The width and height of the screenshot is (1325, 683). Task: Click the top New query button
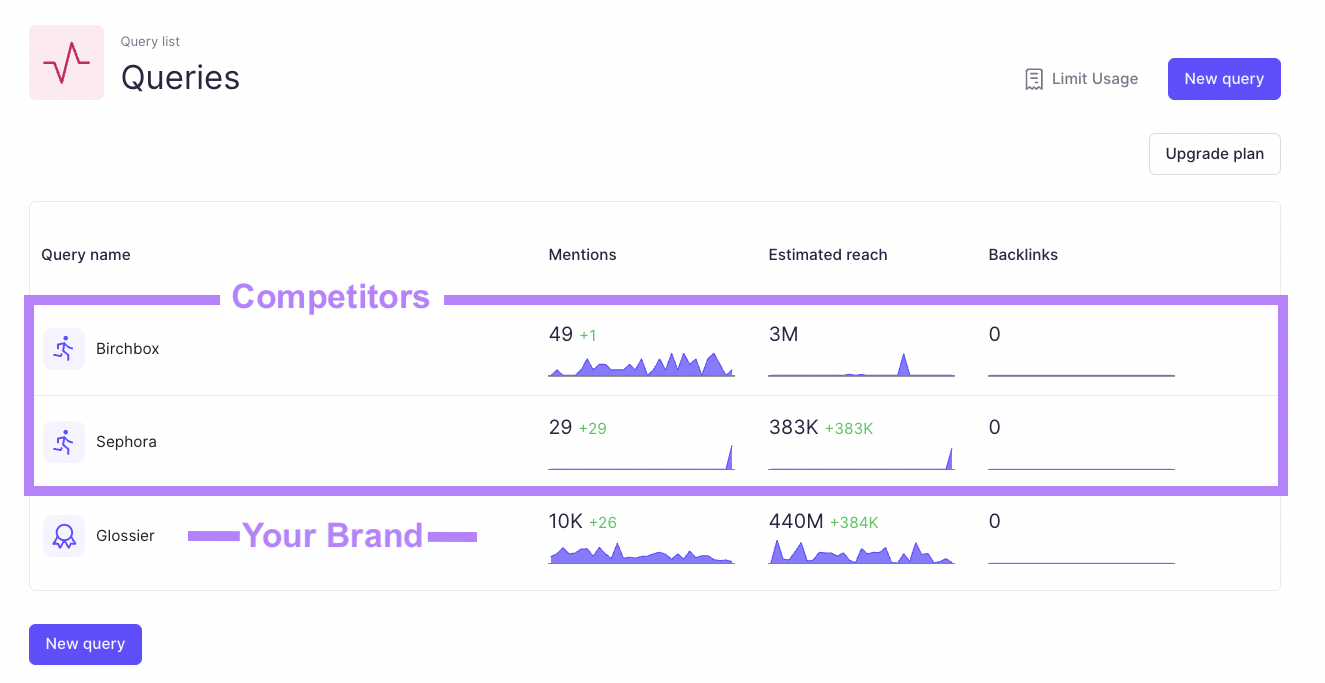click(1224, 78)
